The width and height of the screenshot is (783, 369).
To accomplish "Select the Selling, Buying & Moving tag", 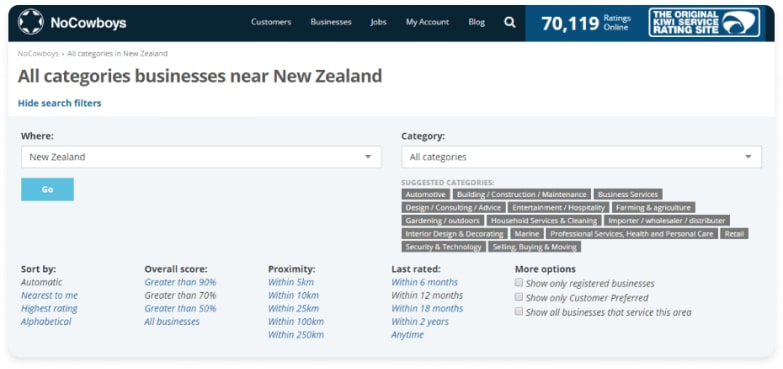I will (534, 247).
